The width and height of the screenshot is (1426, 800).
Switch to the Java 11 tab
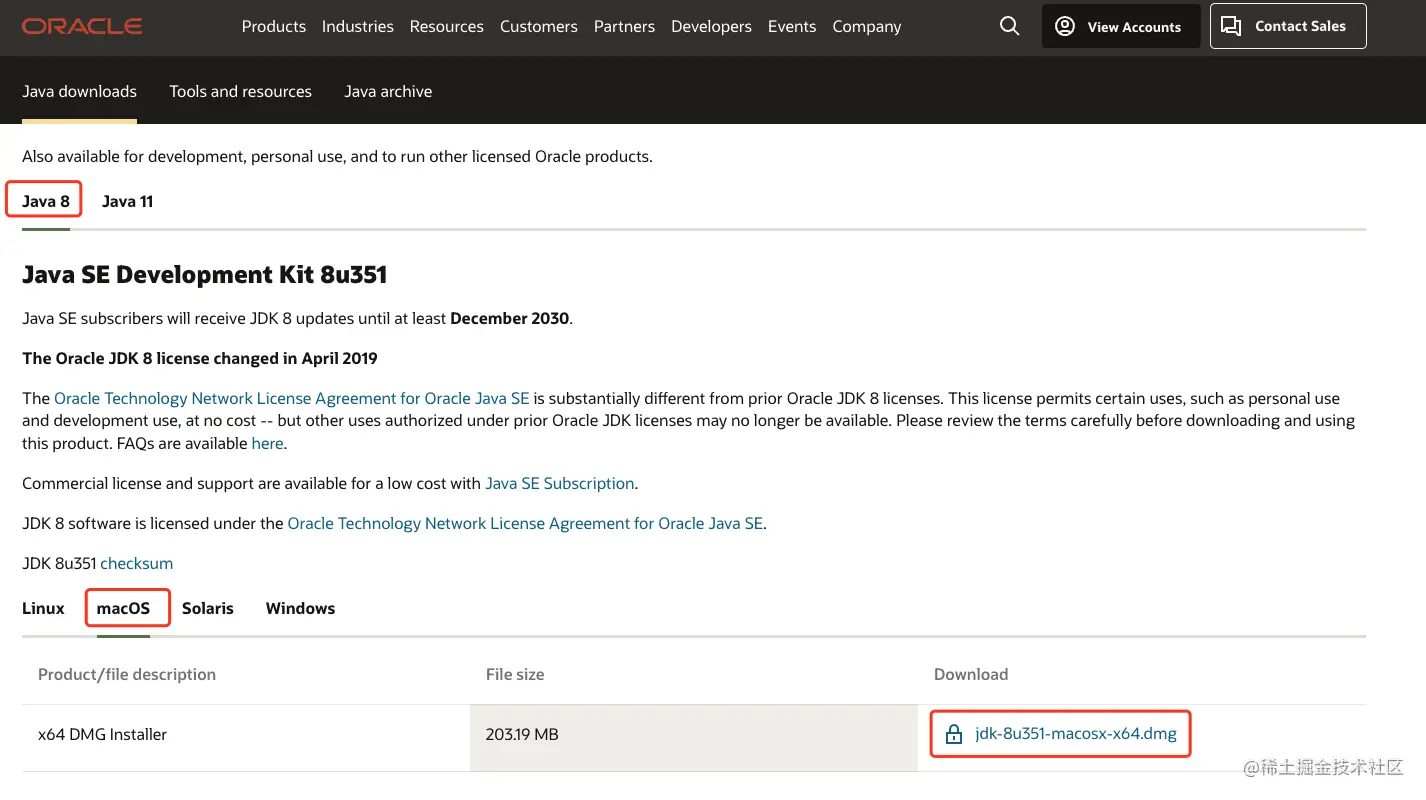coord(128,201)
